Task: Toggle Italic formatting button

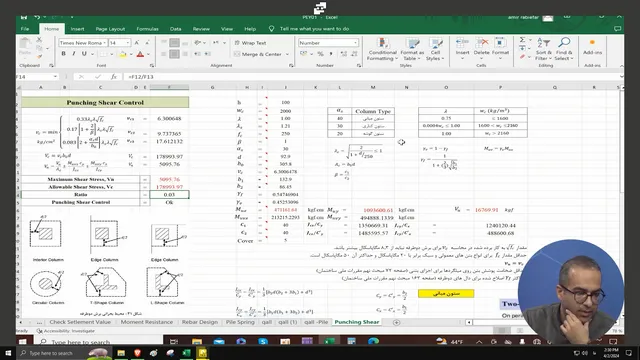Action: pos(73,54)
